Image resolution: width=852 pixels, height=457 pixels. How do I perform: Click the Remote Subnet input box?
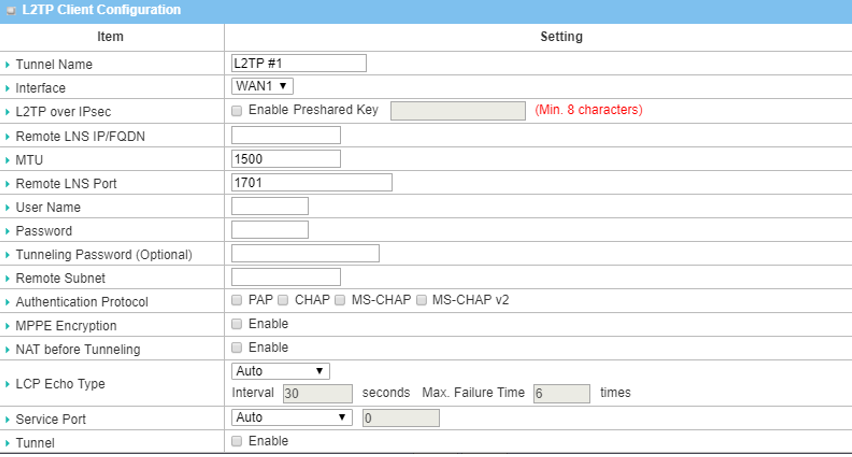tap(286, 277)
